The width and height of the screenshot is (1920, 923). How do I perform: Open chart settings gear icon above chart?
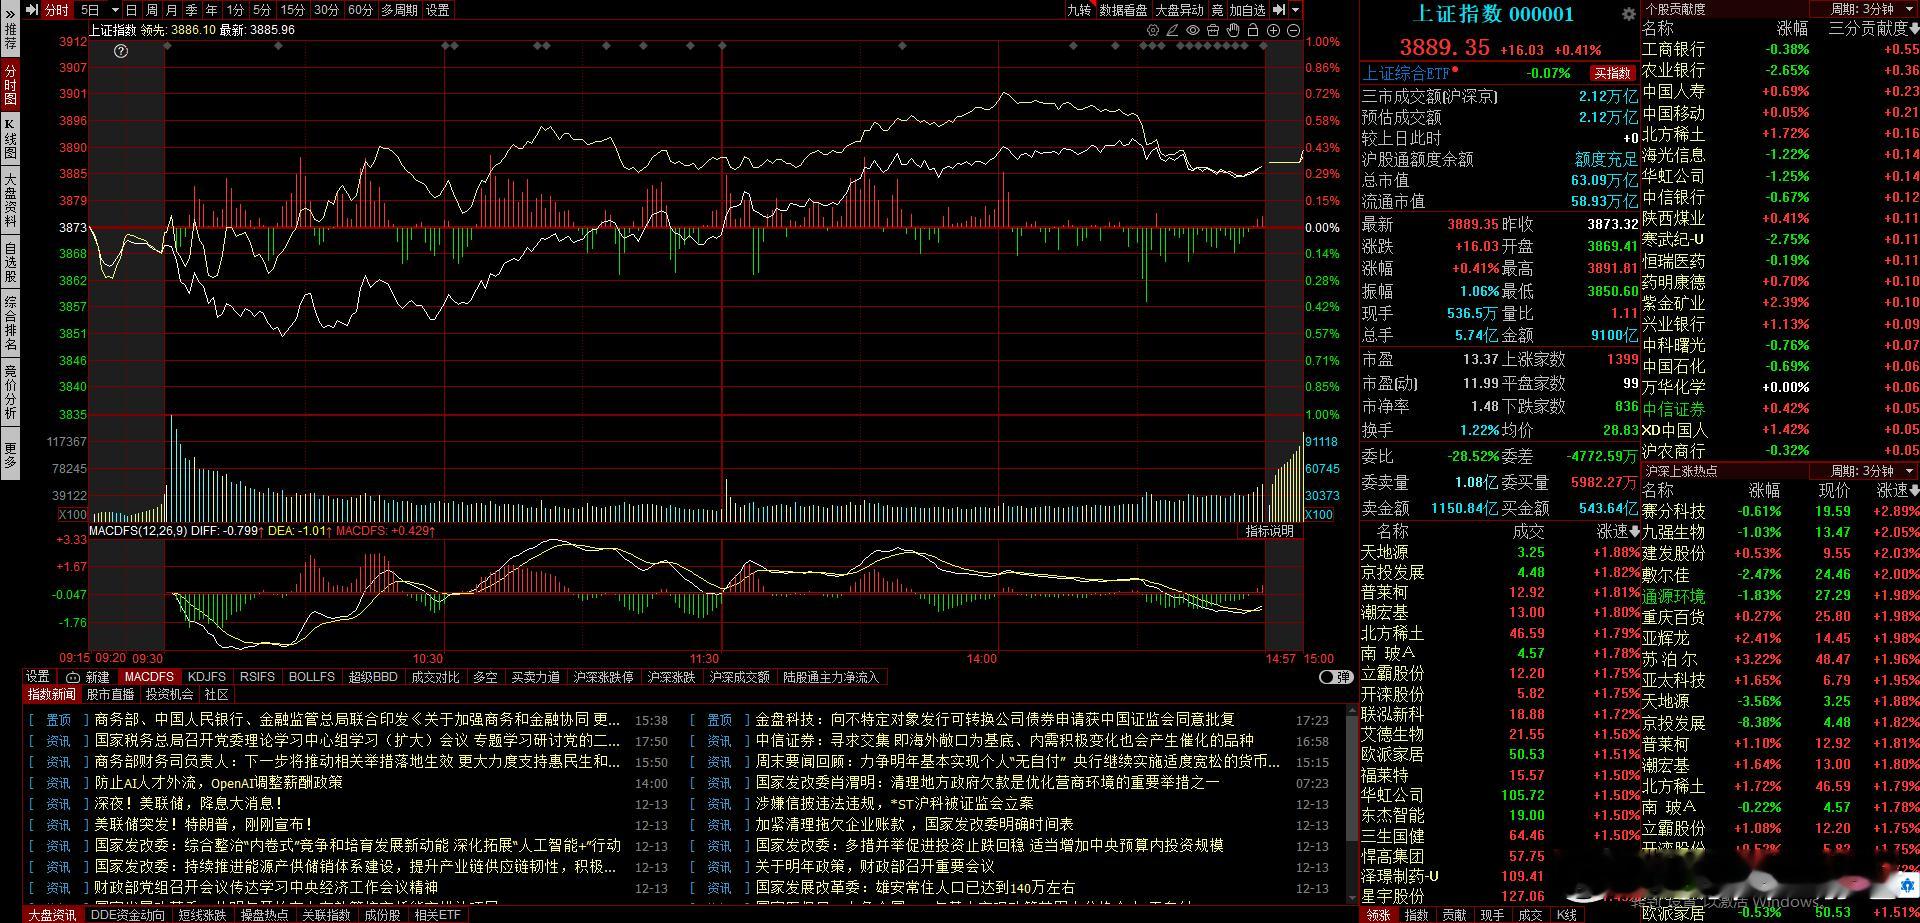(x=1153, y=30)
